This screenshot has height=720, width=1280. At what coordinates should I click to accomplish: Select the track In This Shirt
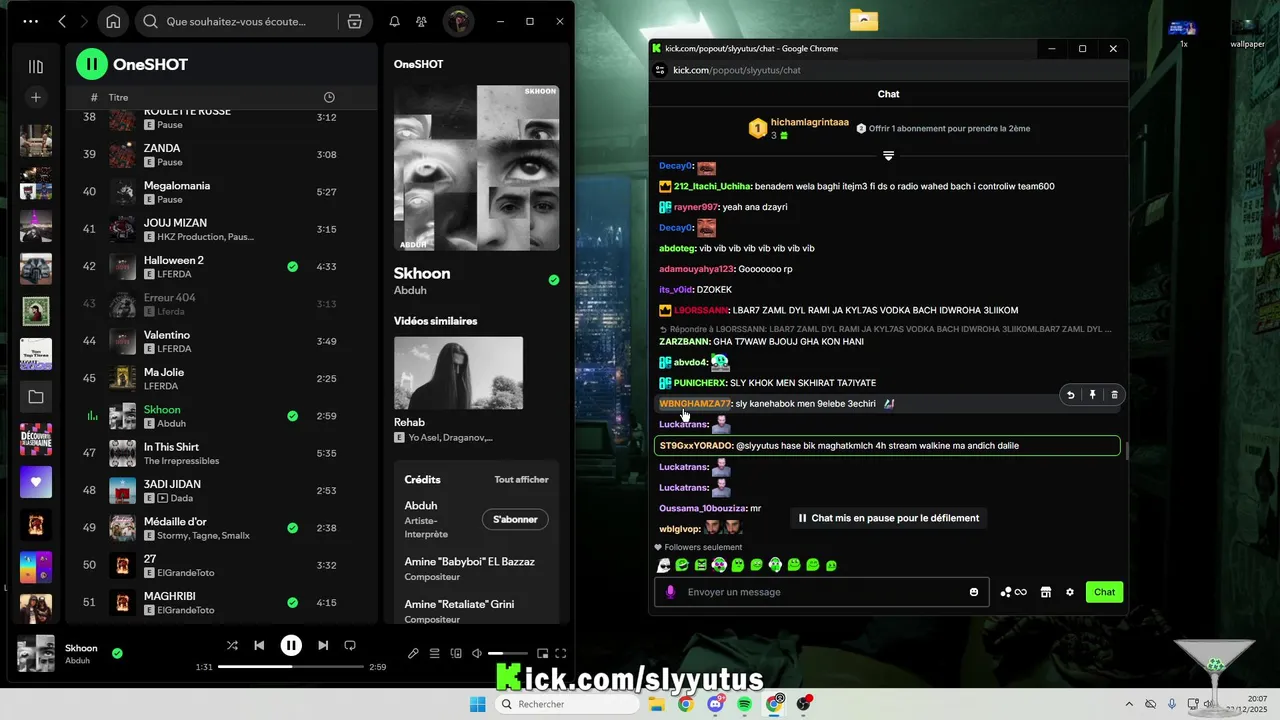[222, 453]
